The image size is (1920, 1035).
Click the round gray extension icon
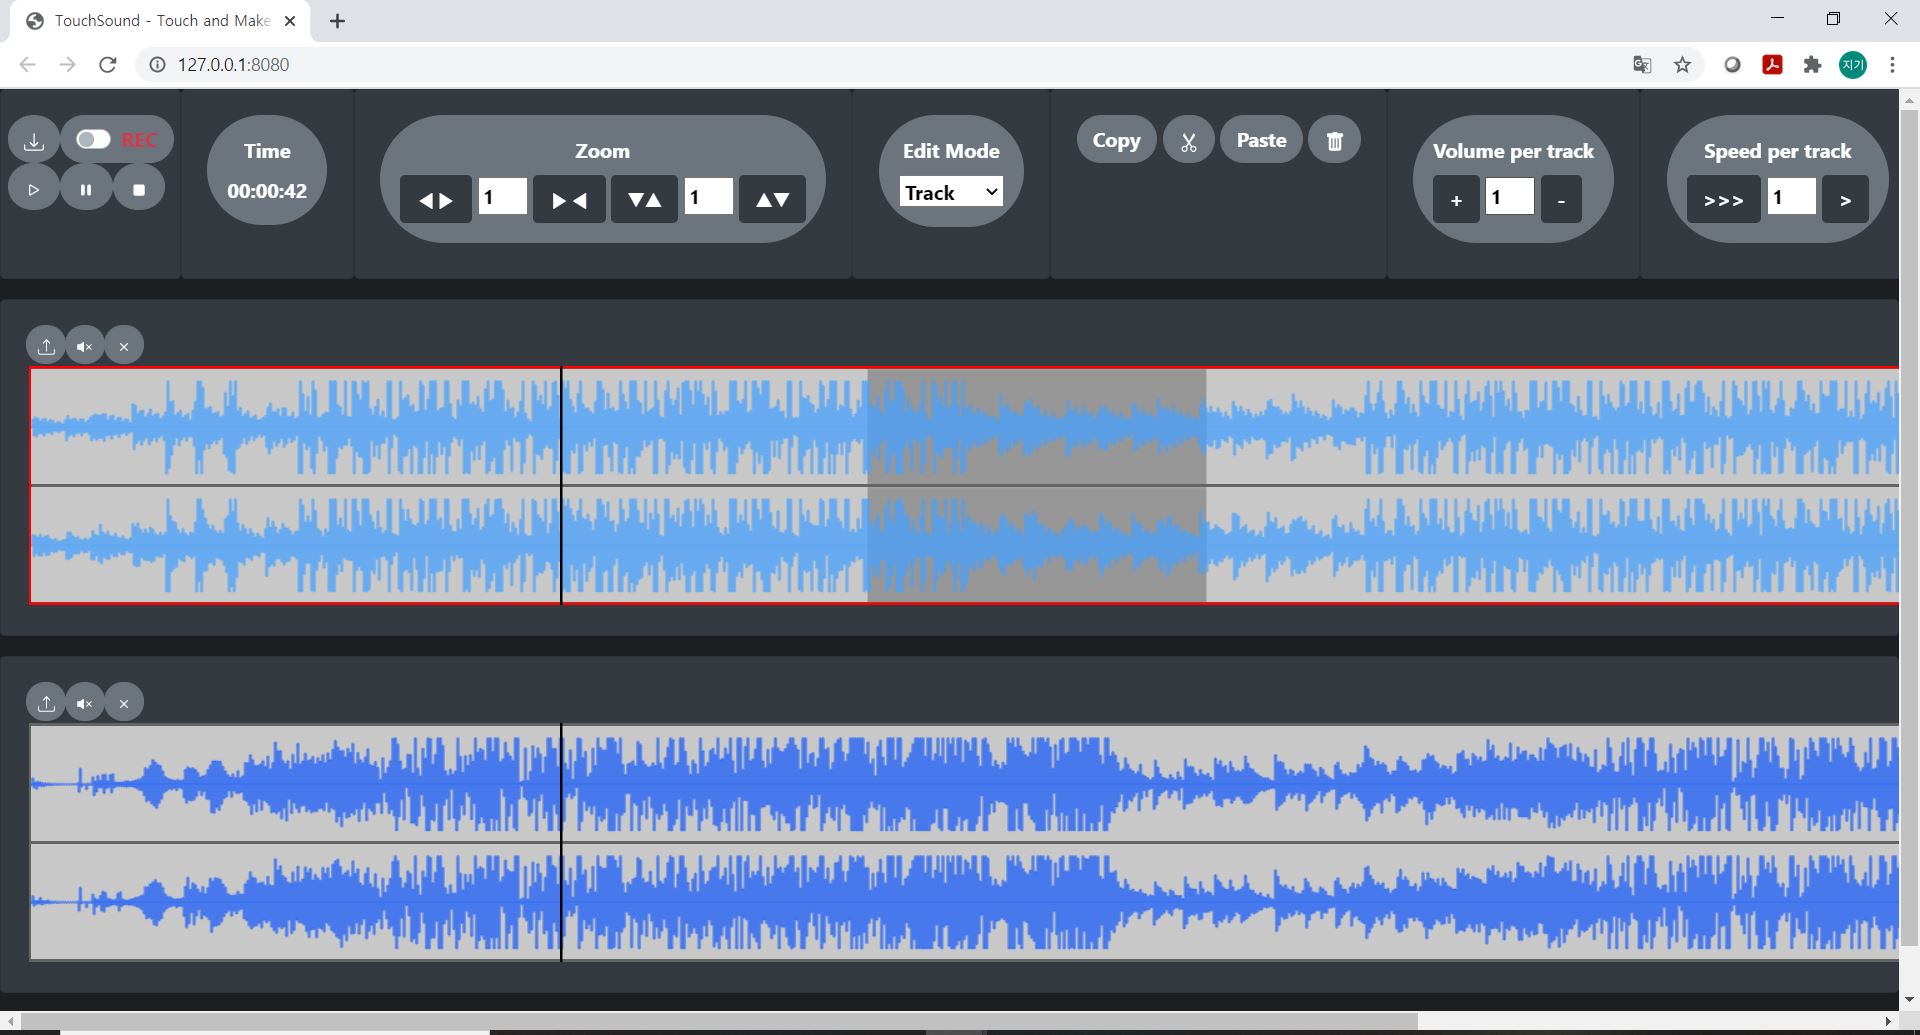(1732, 65)
